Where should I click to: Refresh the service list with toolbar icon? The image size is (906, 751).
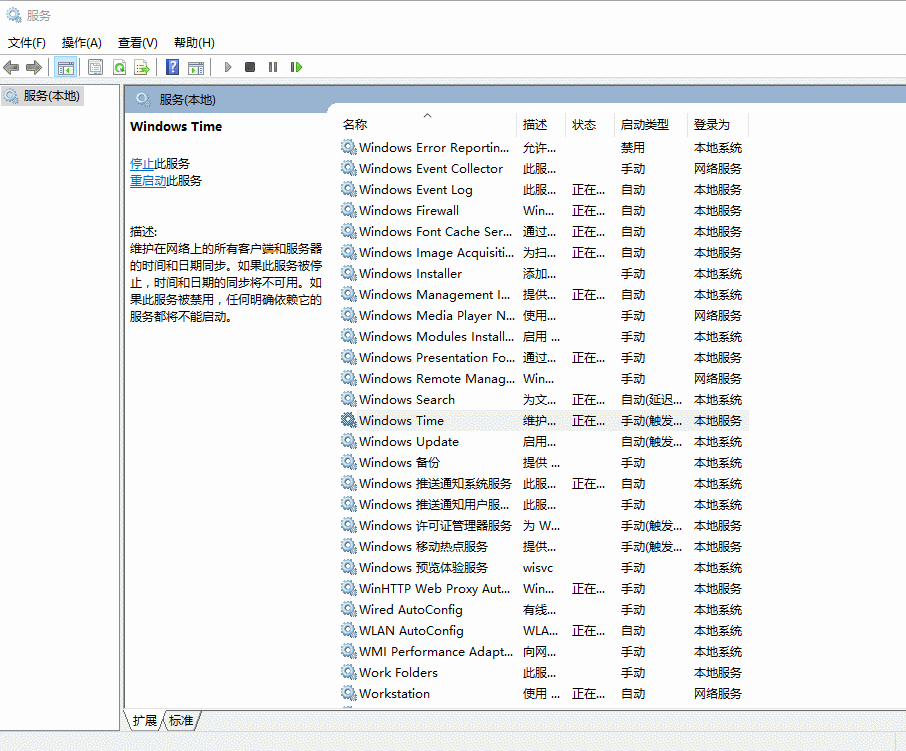click(118, 66)
